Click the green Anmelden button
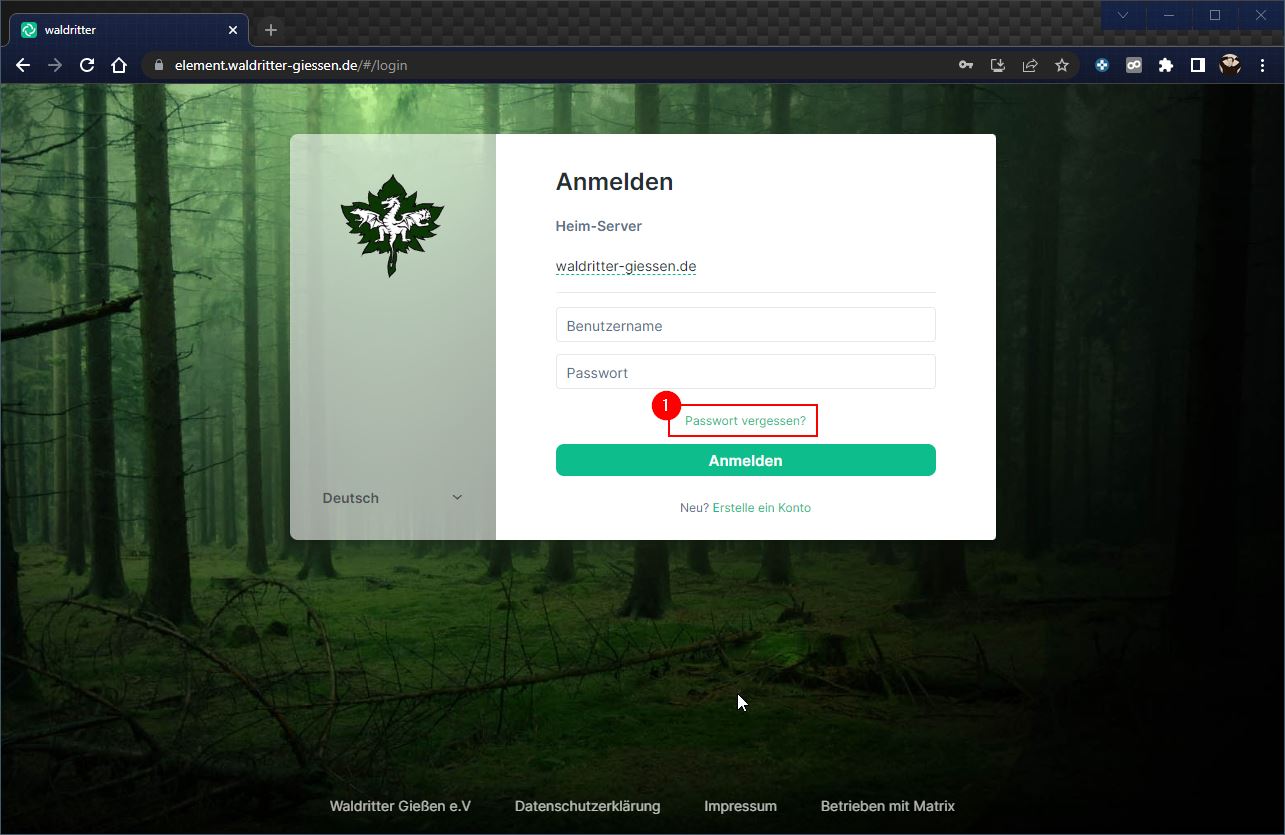Image resolution: width=1285 pixels, height=835 pixels. [x=745, y=461]
